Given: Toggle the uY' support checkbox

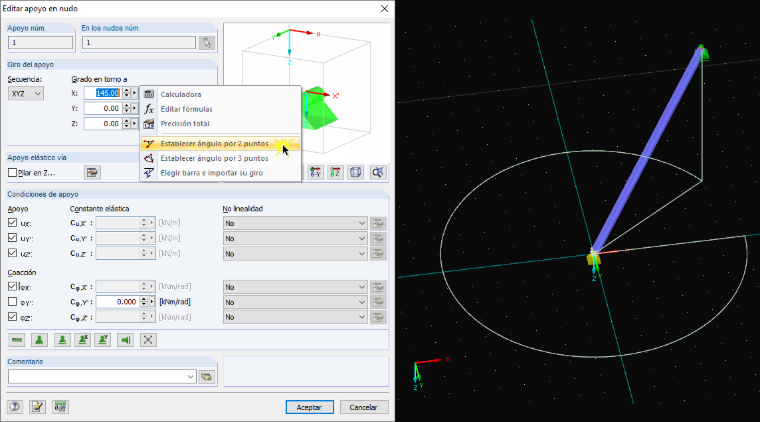Looking at the screenshot, I should coord(13,238).
